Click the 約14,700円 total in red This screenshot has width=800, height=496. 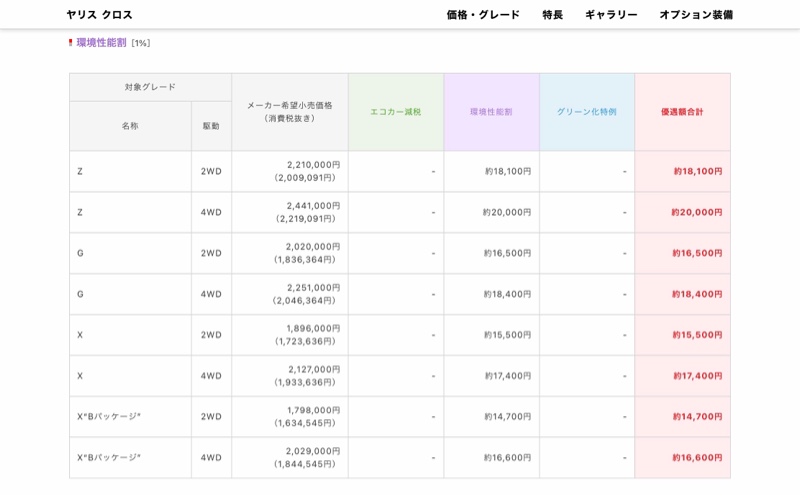(x=697, y=416)
